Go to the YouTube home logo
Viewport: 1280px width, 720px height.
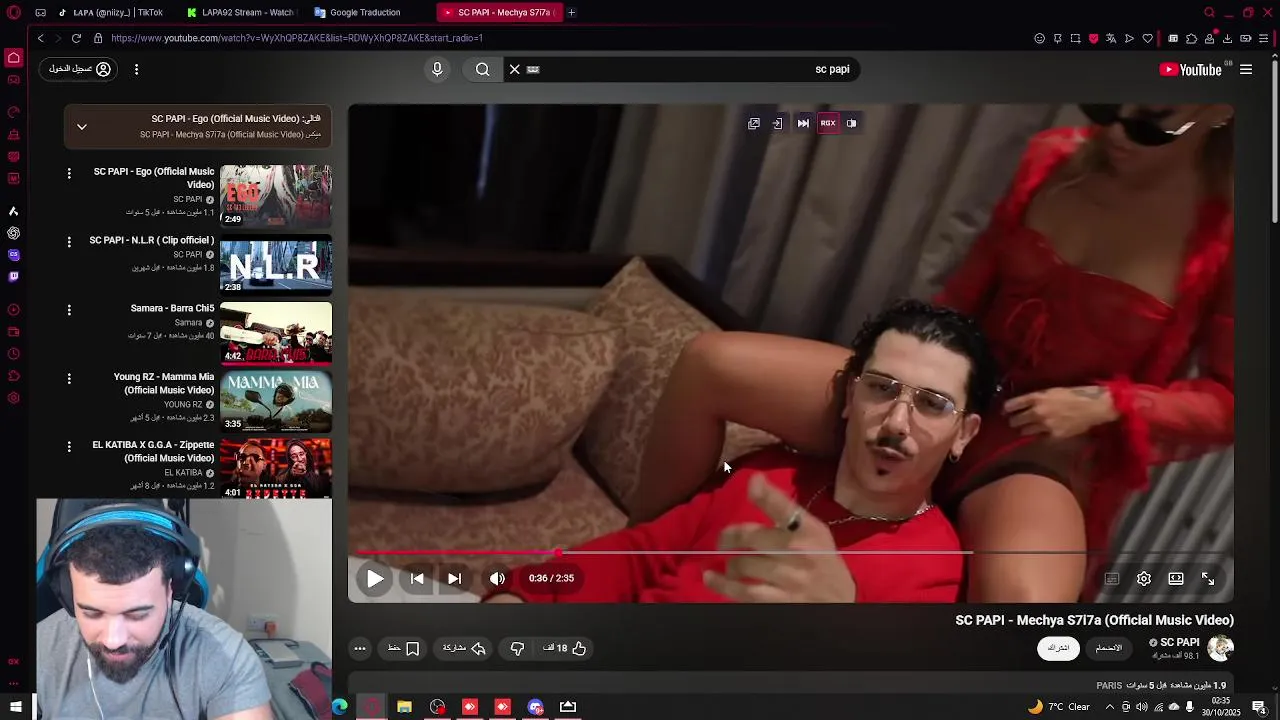click(x=1190, y=69)
